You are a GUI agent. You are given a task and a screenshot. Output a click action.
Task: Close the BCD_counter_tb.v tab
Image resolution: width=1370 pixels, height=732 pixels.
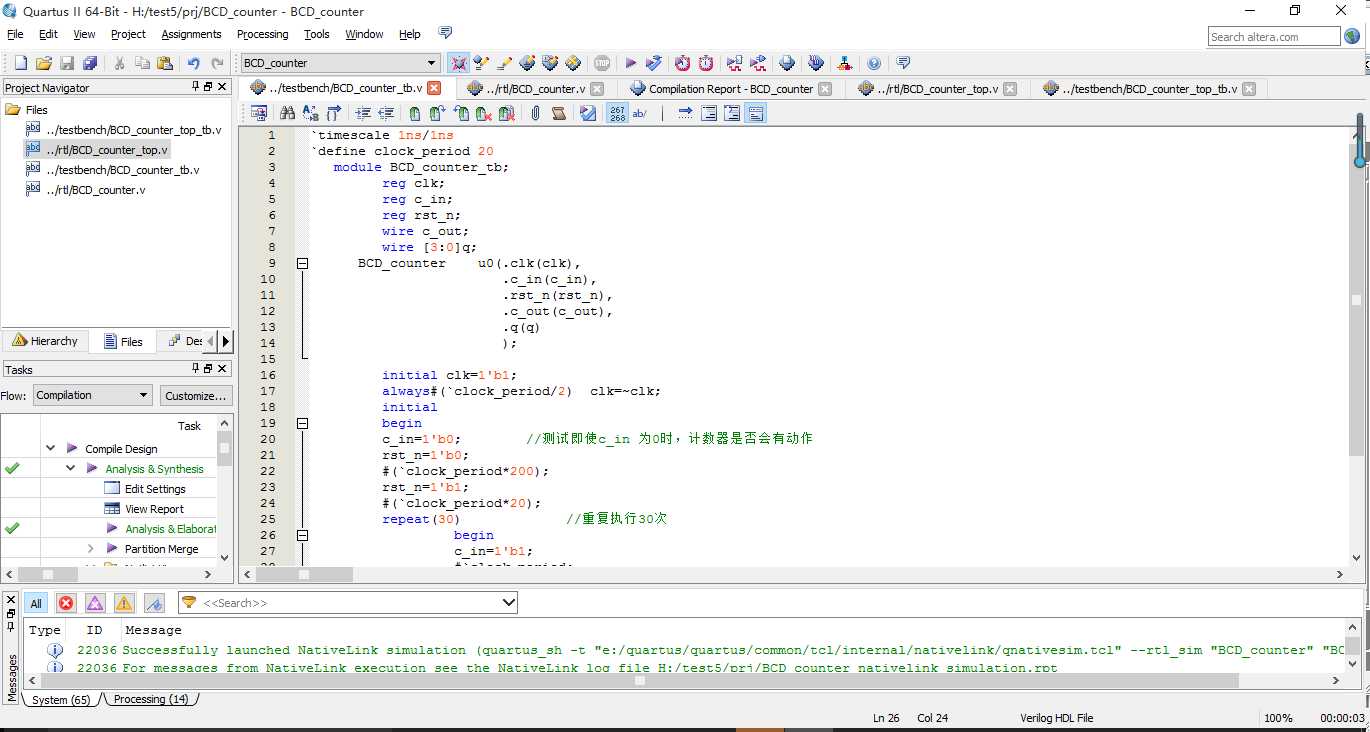(434, 88)
